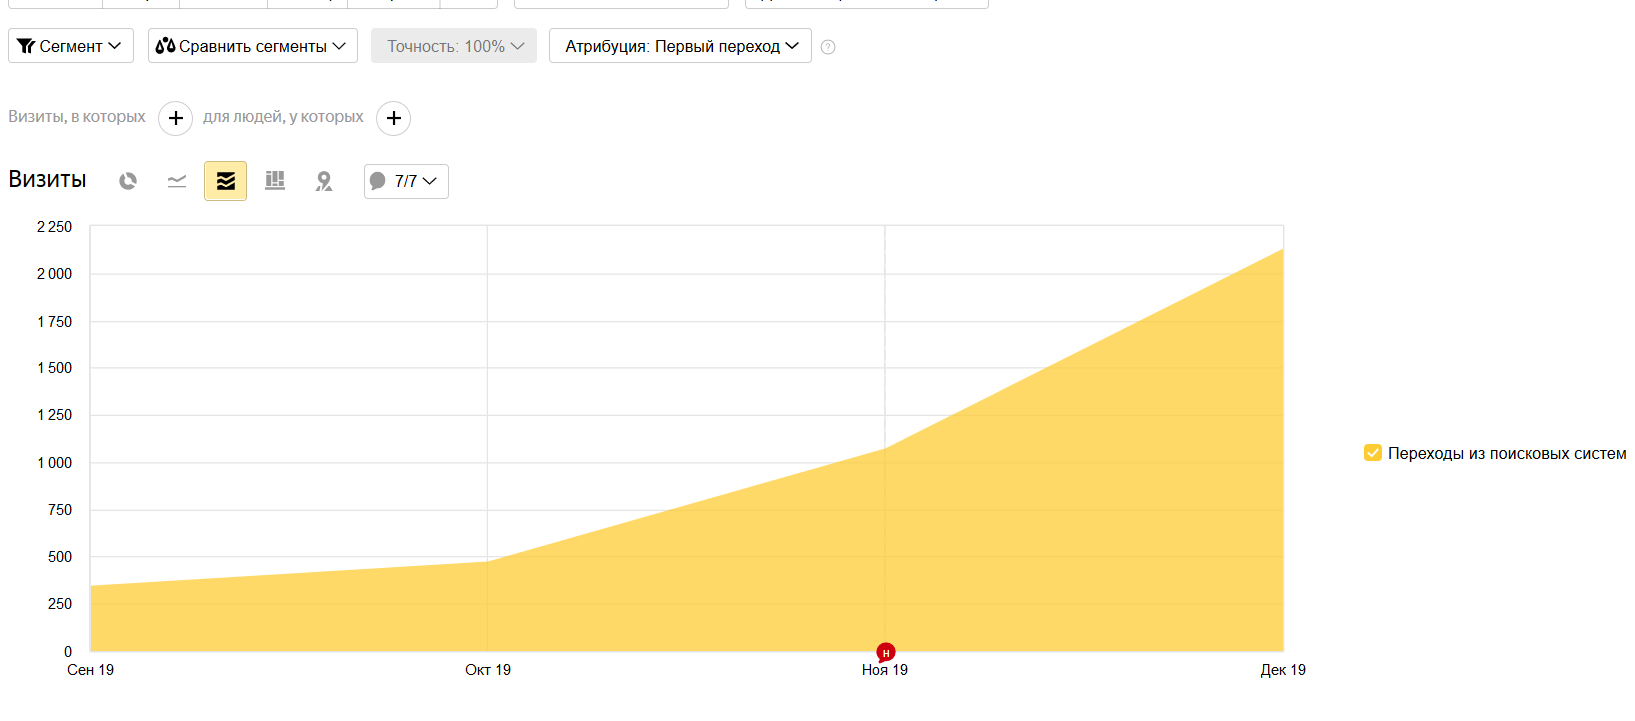The height and width of the screenshot is (721, 1635).
Task: Click the Дек 19 label on the axis
Action: (x=1282, y=670)
